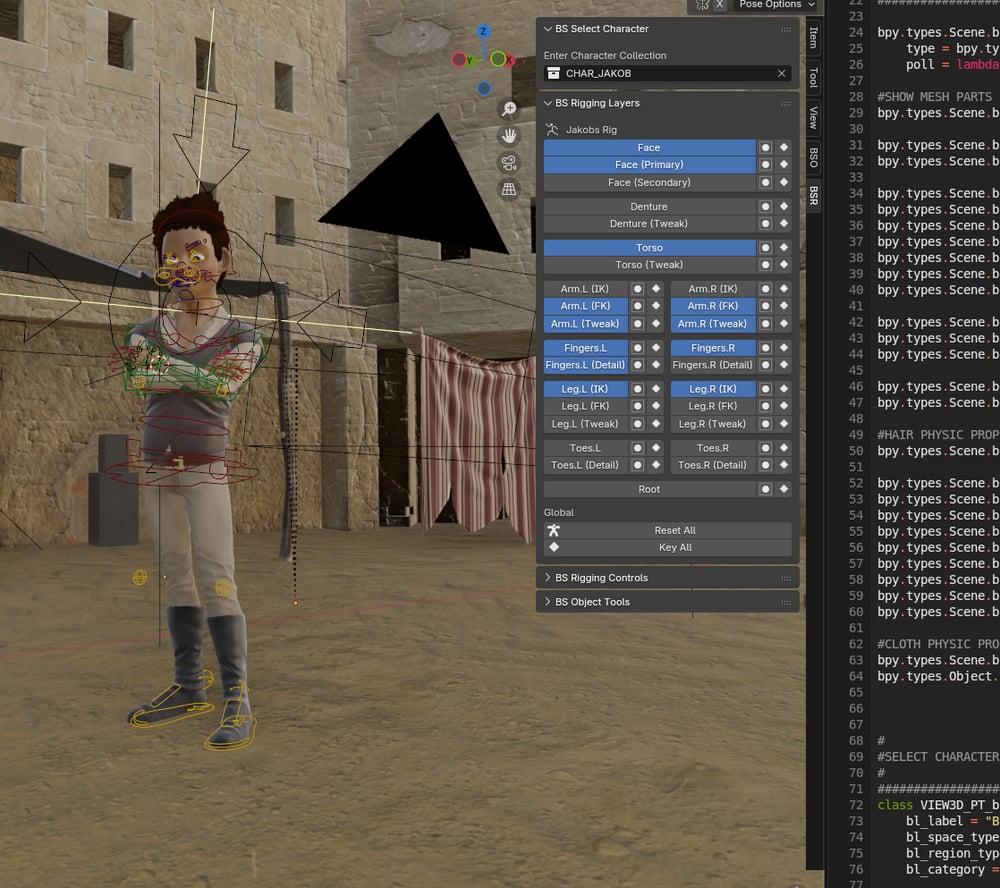This screenshot has width=1000, height=888.
Task: Click the circle dot icon beside Face layer
Action: pos(765,147)
